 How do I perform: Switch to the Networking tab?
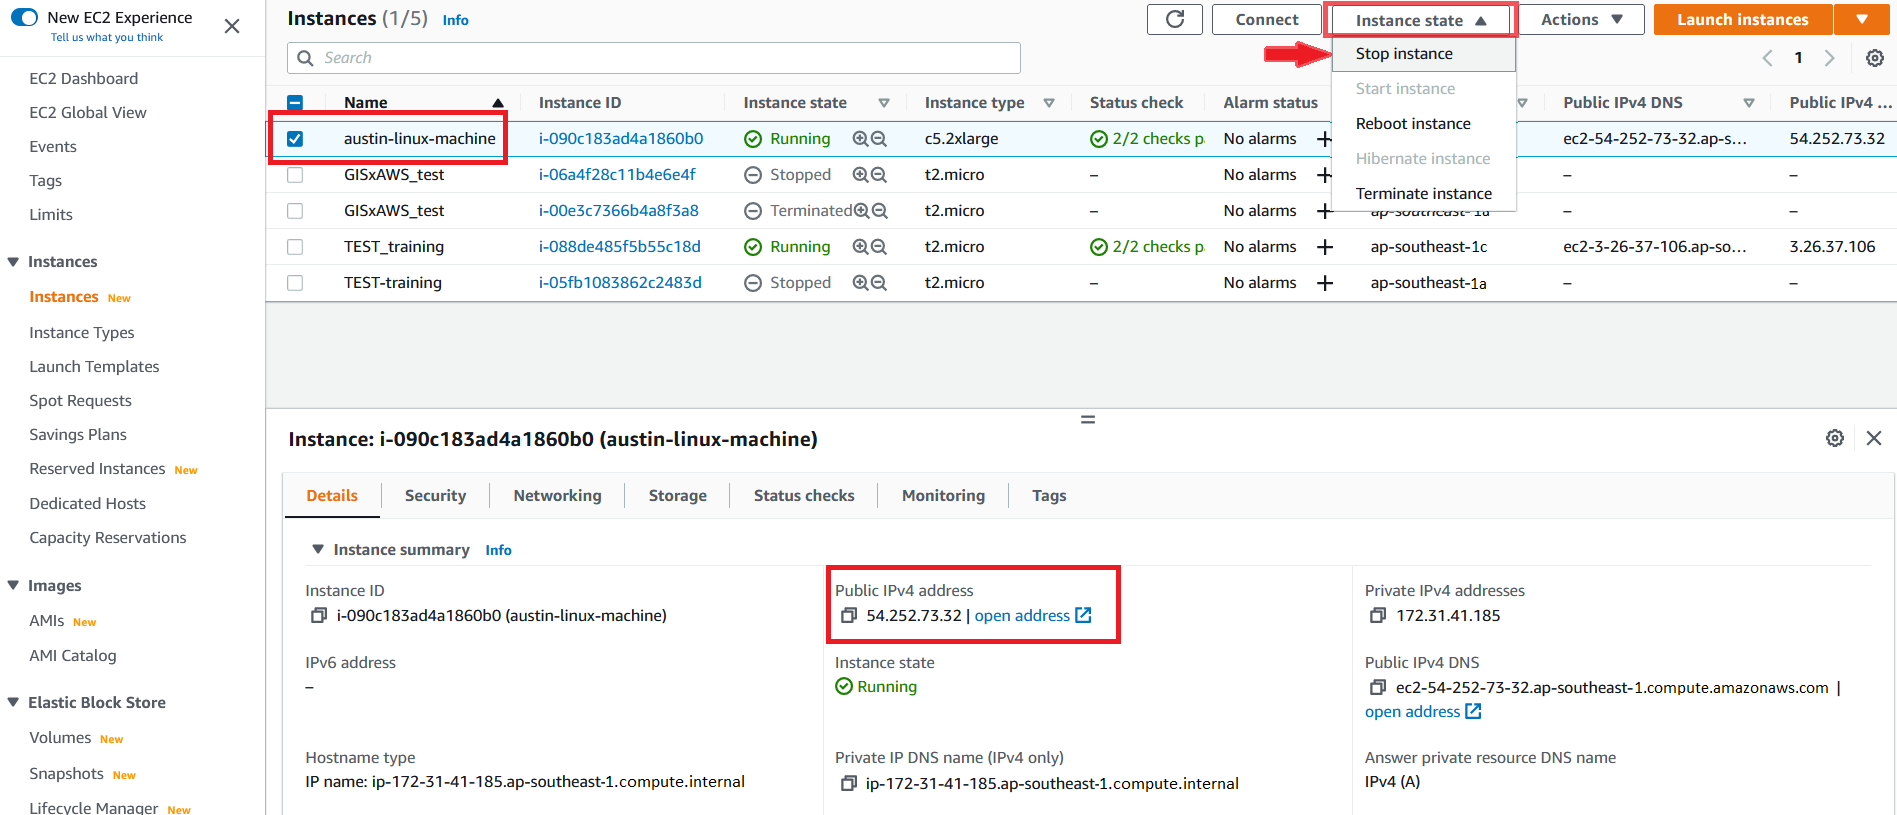pos(557,496)
